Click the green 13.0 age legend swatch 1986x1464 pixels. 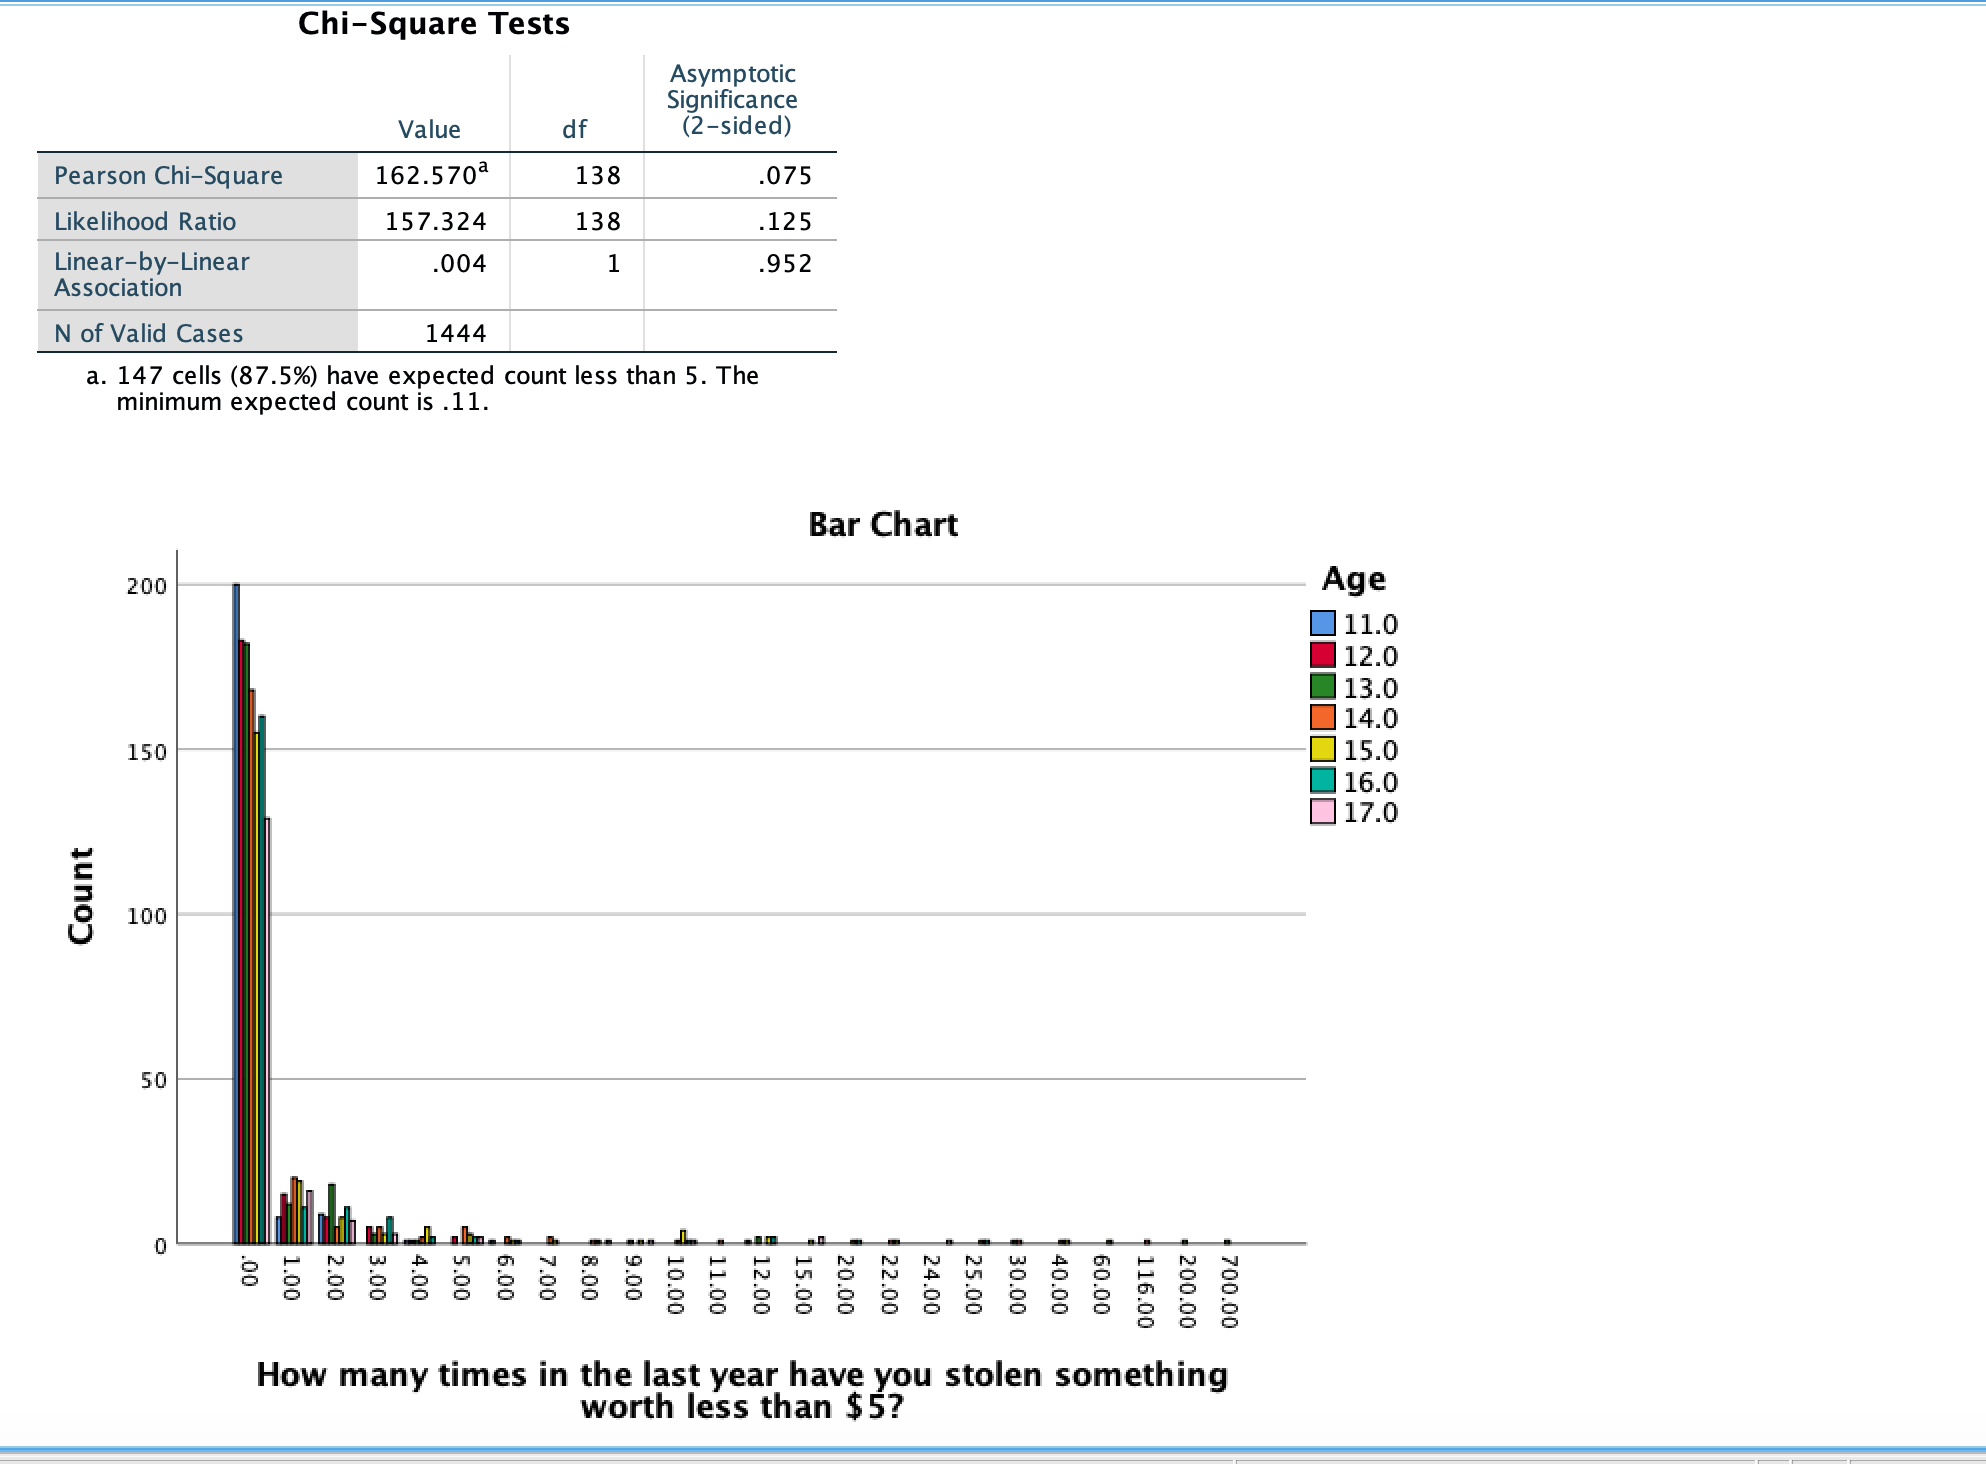click(1322, 686)
